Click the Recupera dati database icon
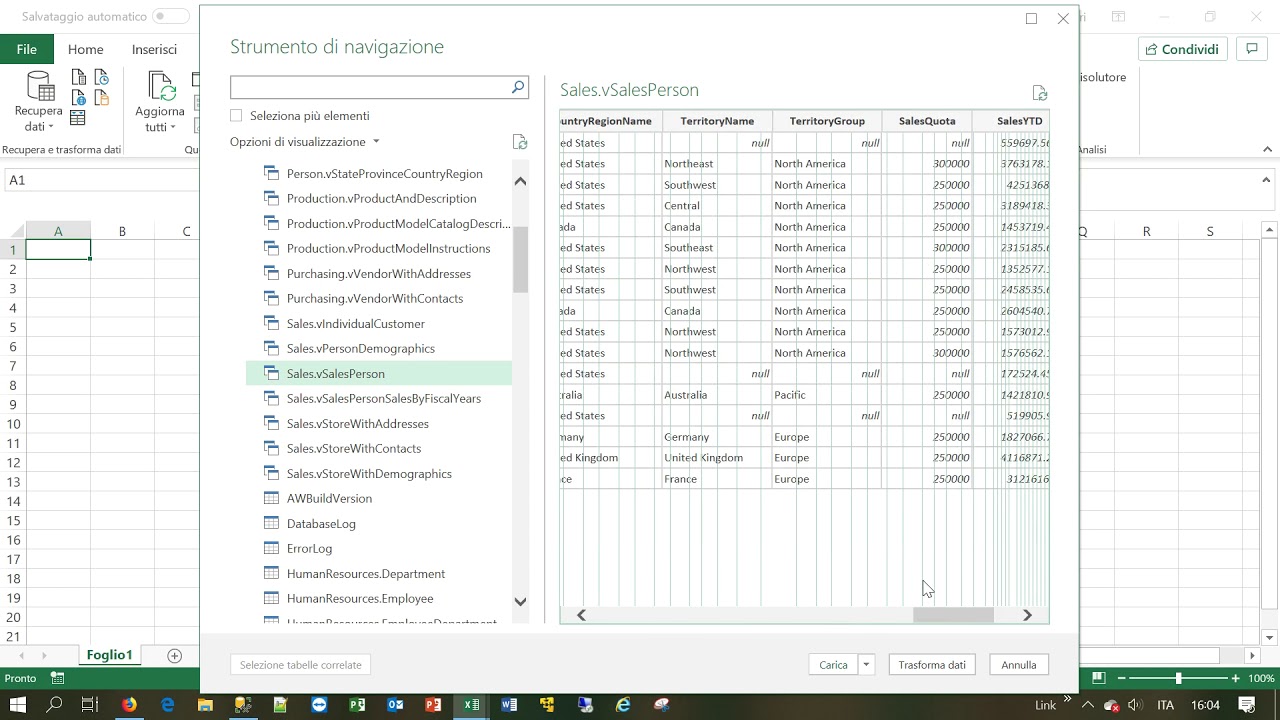The height and width of the screenshot is (720, 1280). pyautogui.click(x=40, y=86)
